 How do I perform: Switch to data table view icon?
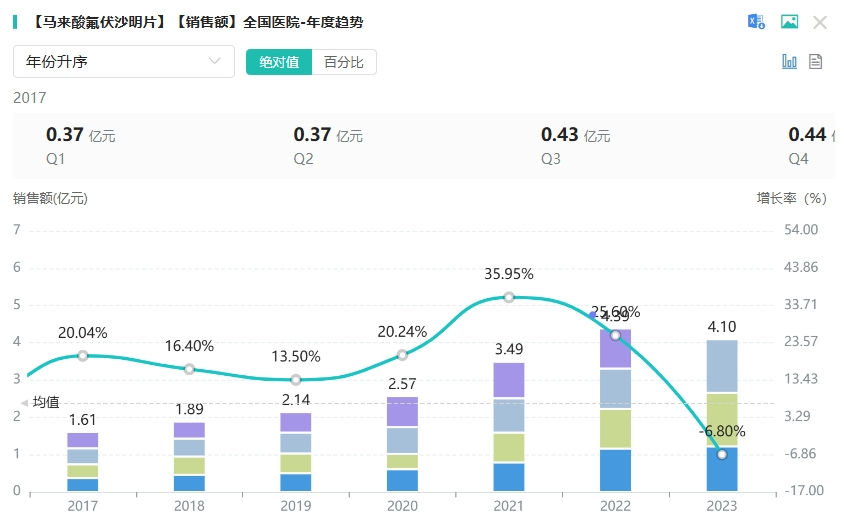[x=815, y=61]
